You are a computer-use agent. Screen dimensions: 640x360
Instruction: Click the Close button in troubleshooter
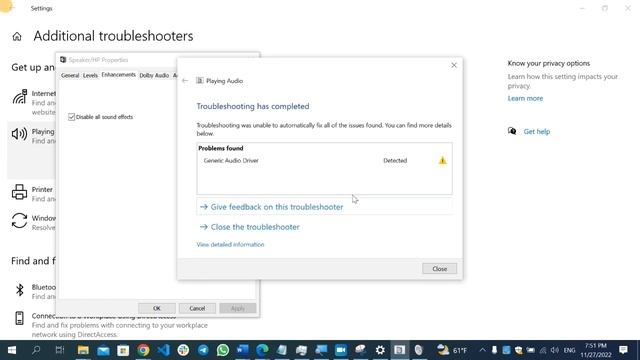440,269
